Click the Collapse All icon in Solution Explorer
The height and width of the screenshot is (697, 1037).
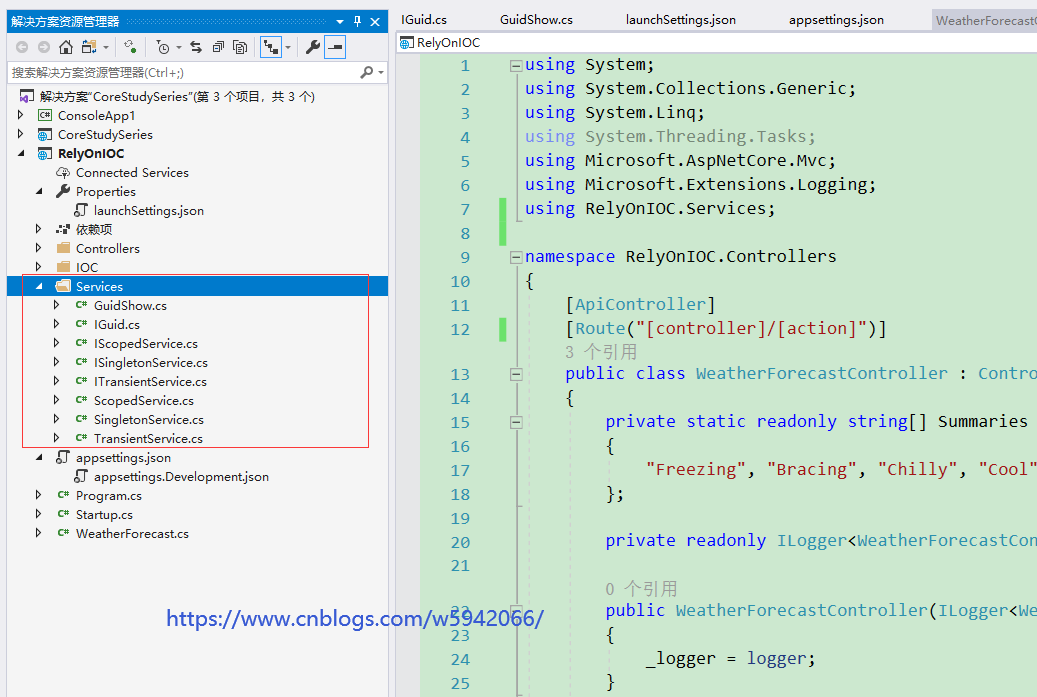pyautogui.click(x=217, y=47)
